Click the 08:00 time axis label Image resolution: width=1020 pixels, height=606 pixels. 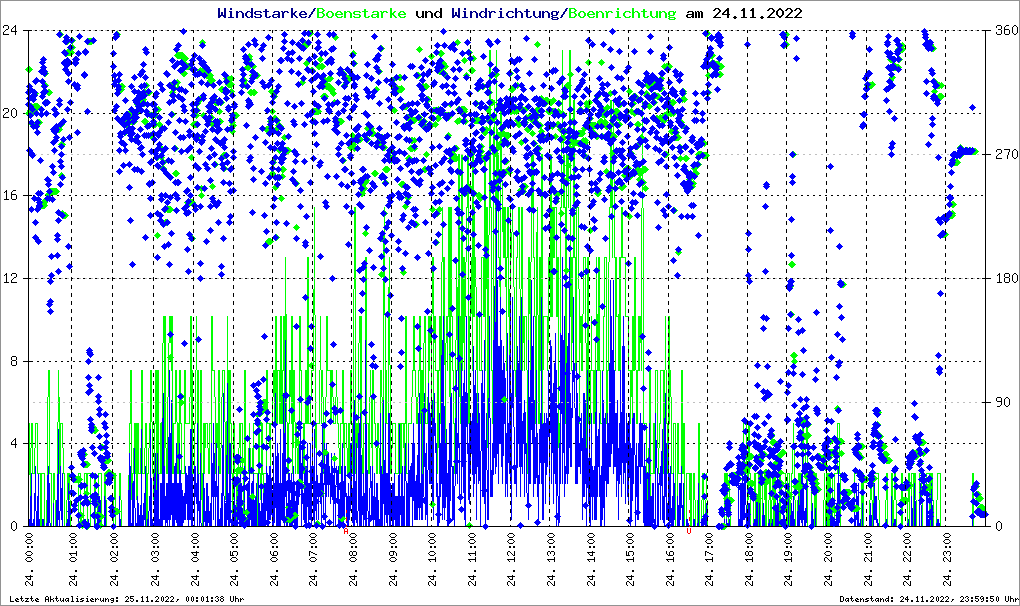coord(353,559)
